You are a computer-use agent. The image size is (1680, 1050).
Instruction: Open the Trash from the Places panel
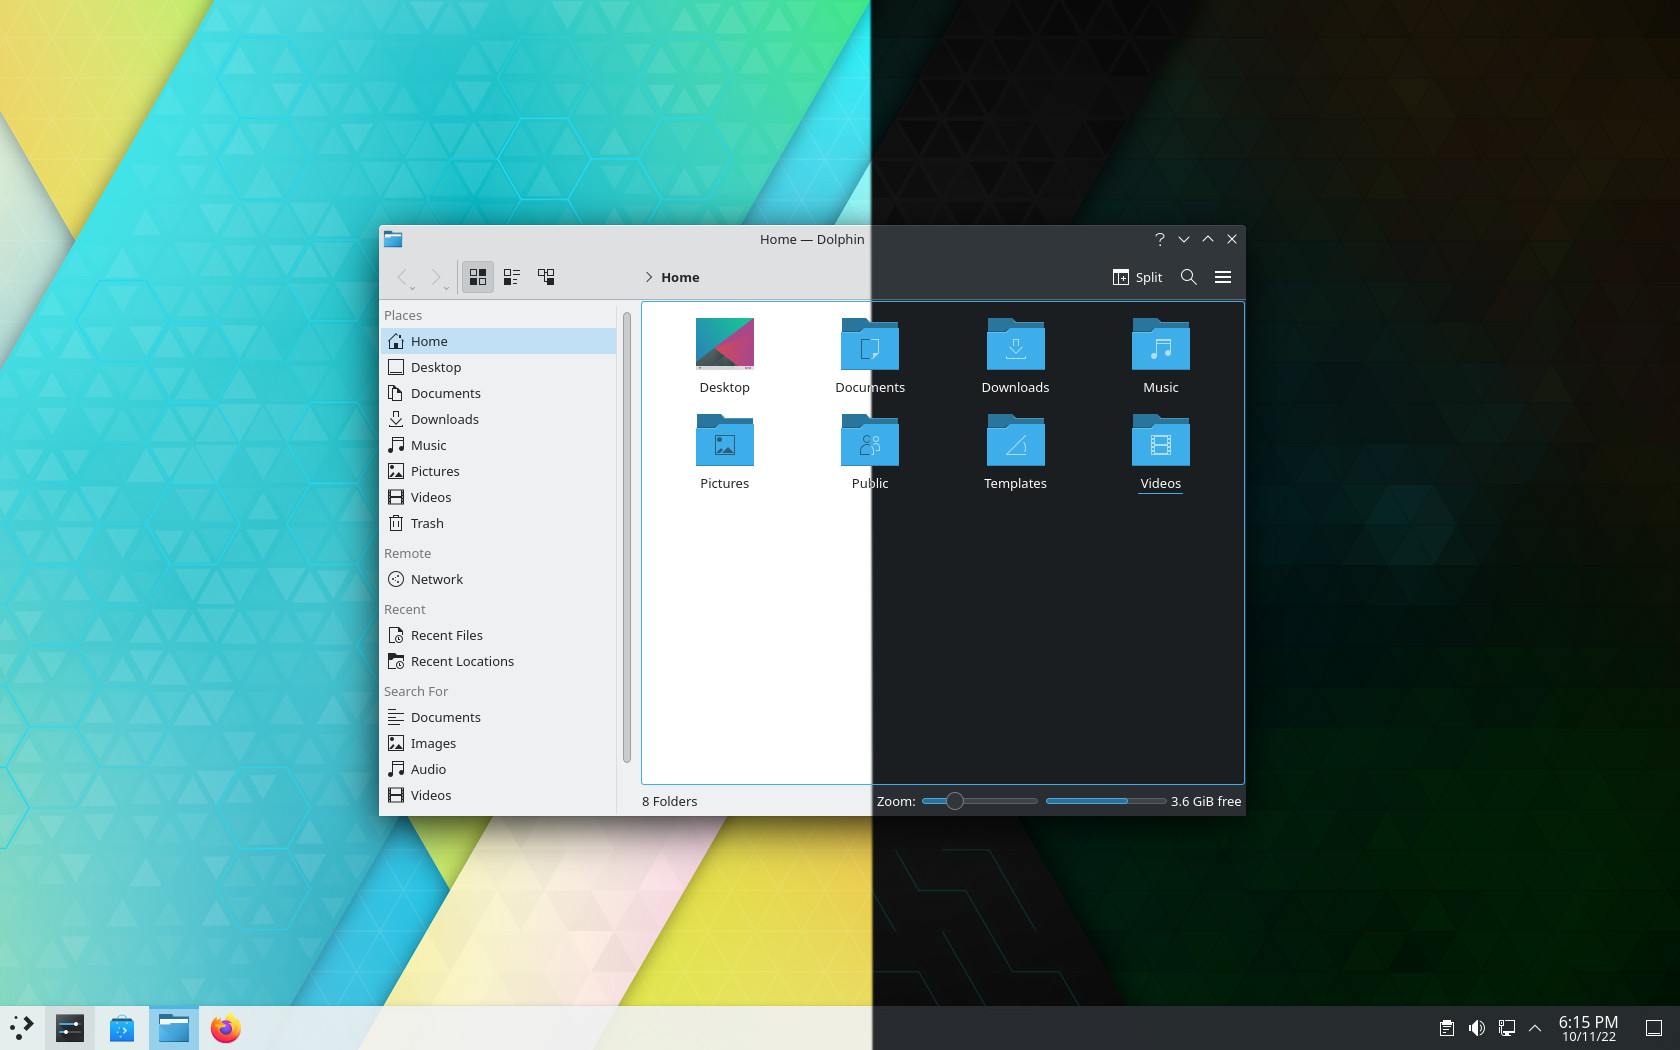(x=427, y=523)
